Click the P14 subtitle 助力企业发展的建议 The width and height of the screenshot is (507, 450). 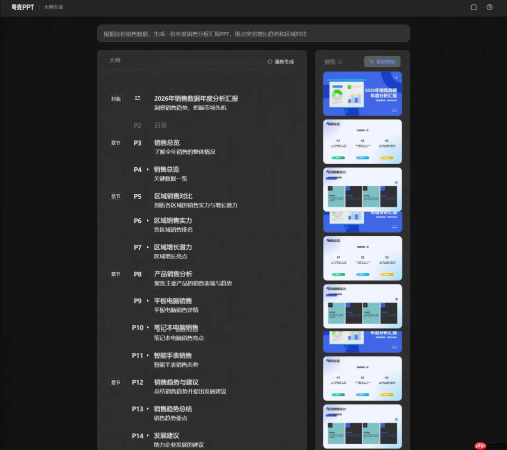(x=179, y=445)
